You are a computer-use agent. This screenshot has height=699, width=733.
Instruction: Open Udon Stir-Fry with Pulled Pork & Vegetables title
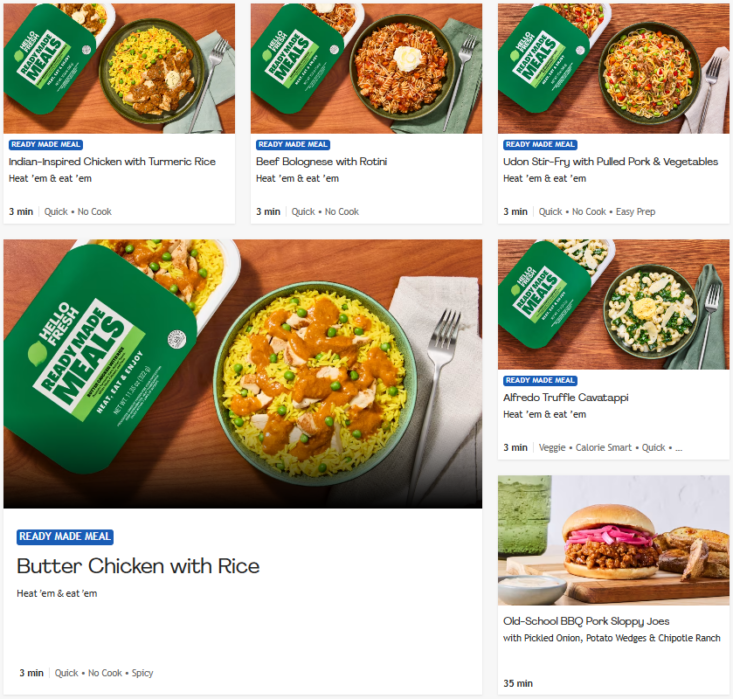coord(610,161)
